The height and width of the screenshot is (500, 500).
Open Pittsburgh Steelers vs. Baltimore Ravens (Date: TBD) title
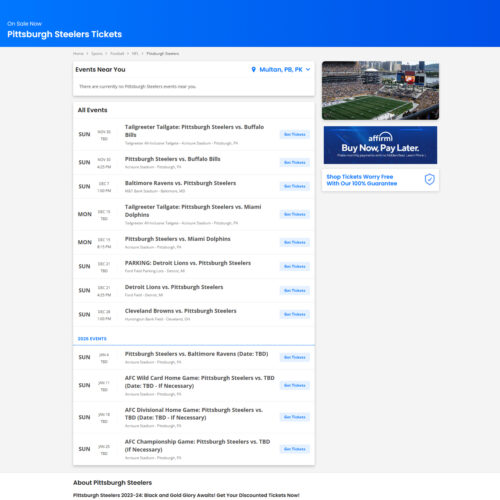click(x=196, y=354)
